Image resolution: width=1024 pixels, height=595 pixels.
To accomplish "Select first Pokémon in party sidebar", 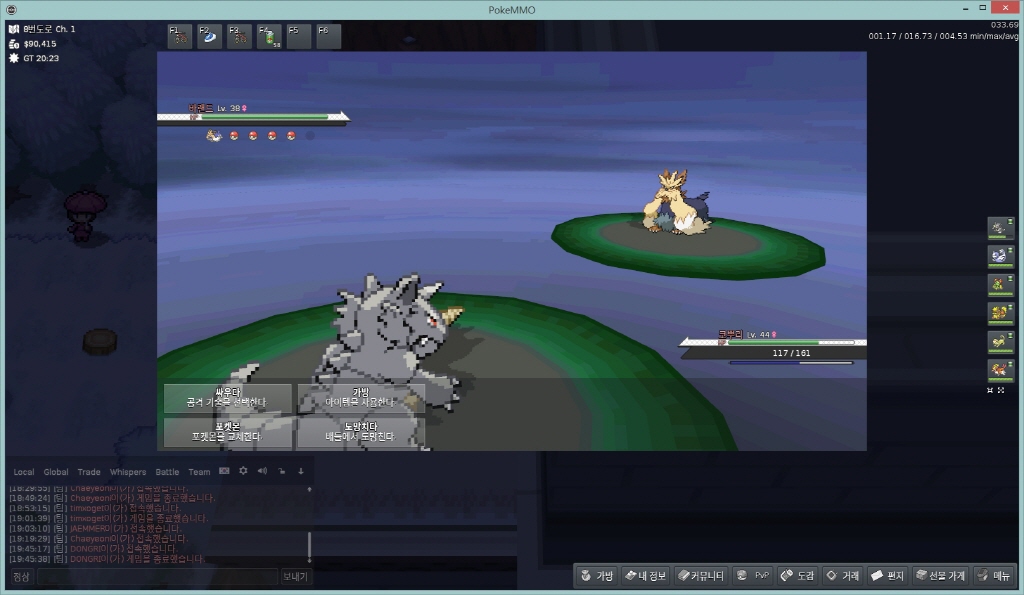I will 1000,228.
